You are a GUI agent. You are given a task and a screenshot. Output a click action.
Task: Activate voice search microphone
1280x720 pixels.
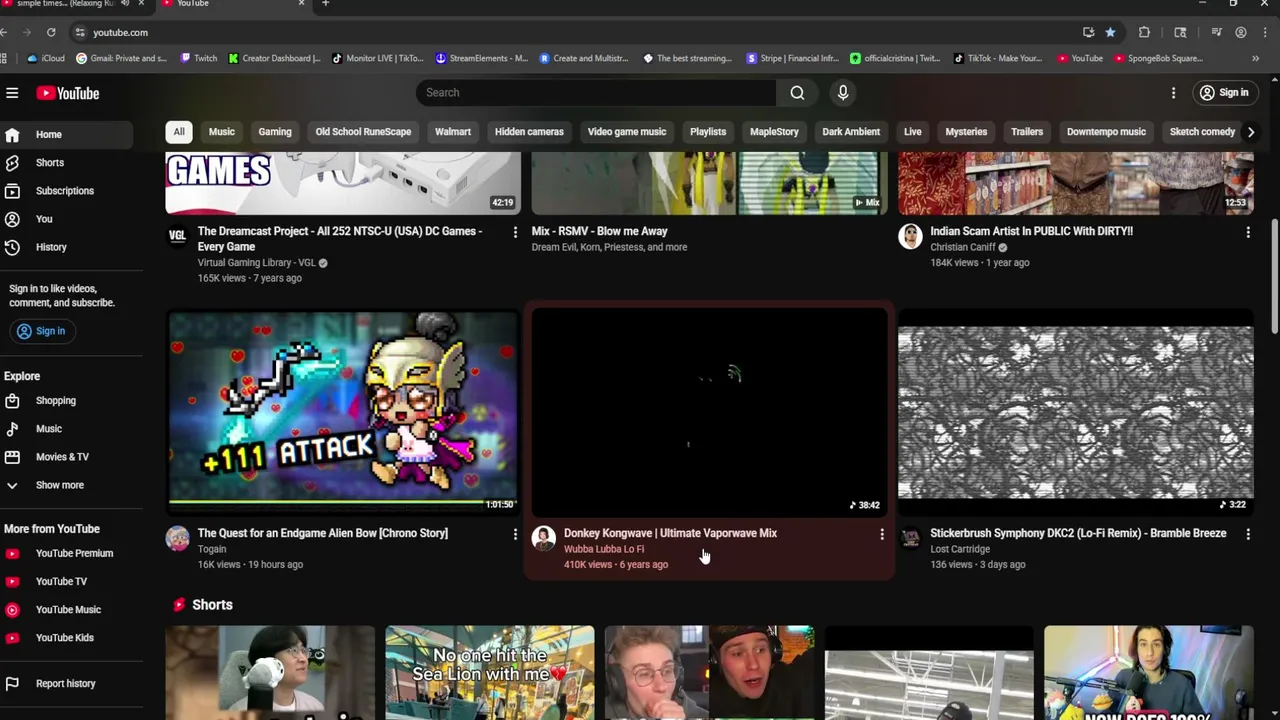point(843,93)
